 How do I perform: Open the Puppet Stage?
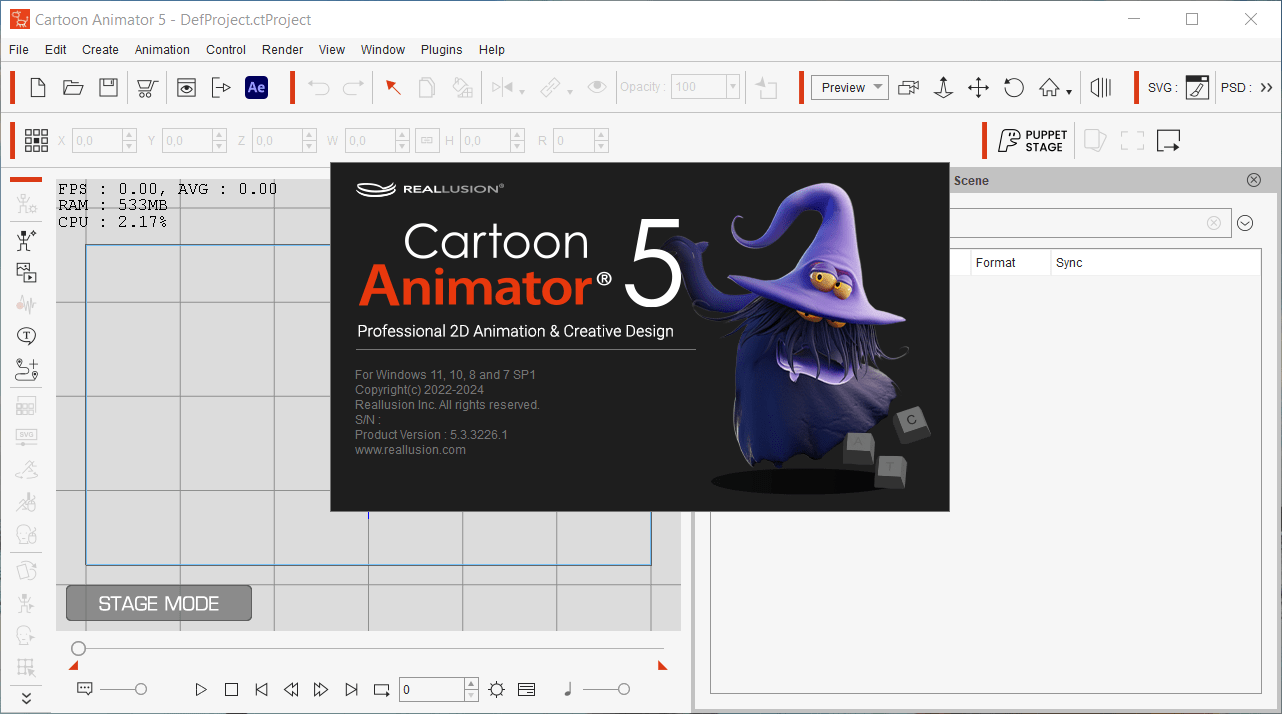pyautogui.click(x=1033, y=141)
